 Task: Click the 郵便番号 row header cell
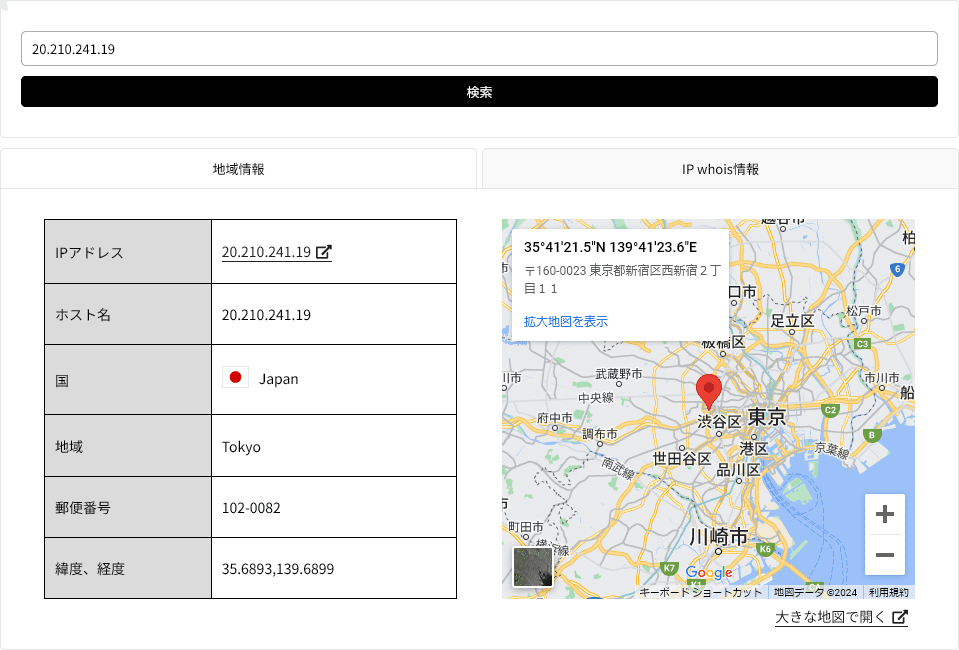[128, 508]
